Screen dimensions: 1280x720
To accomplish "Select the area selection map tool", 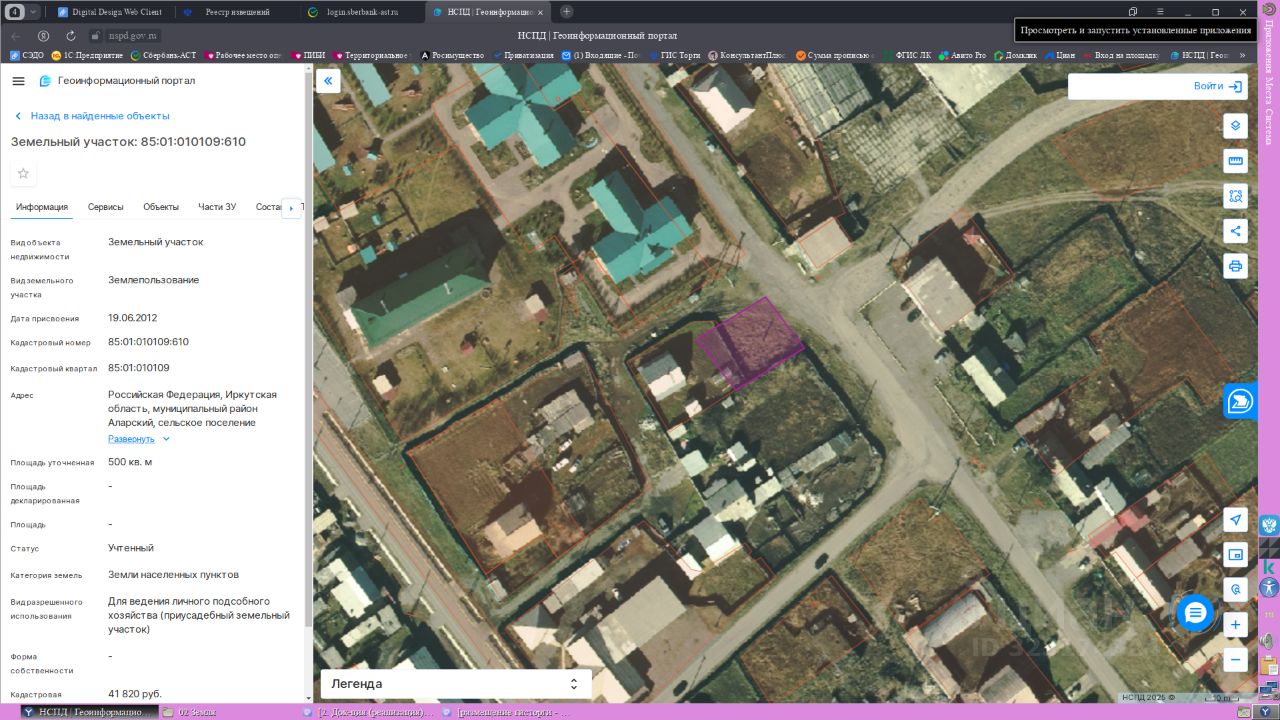I will pos(1235,196).
